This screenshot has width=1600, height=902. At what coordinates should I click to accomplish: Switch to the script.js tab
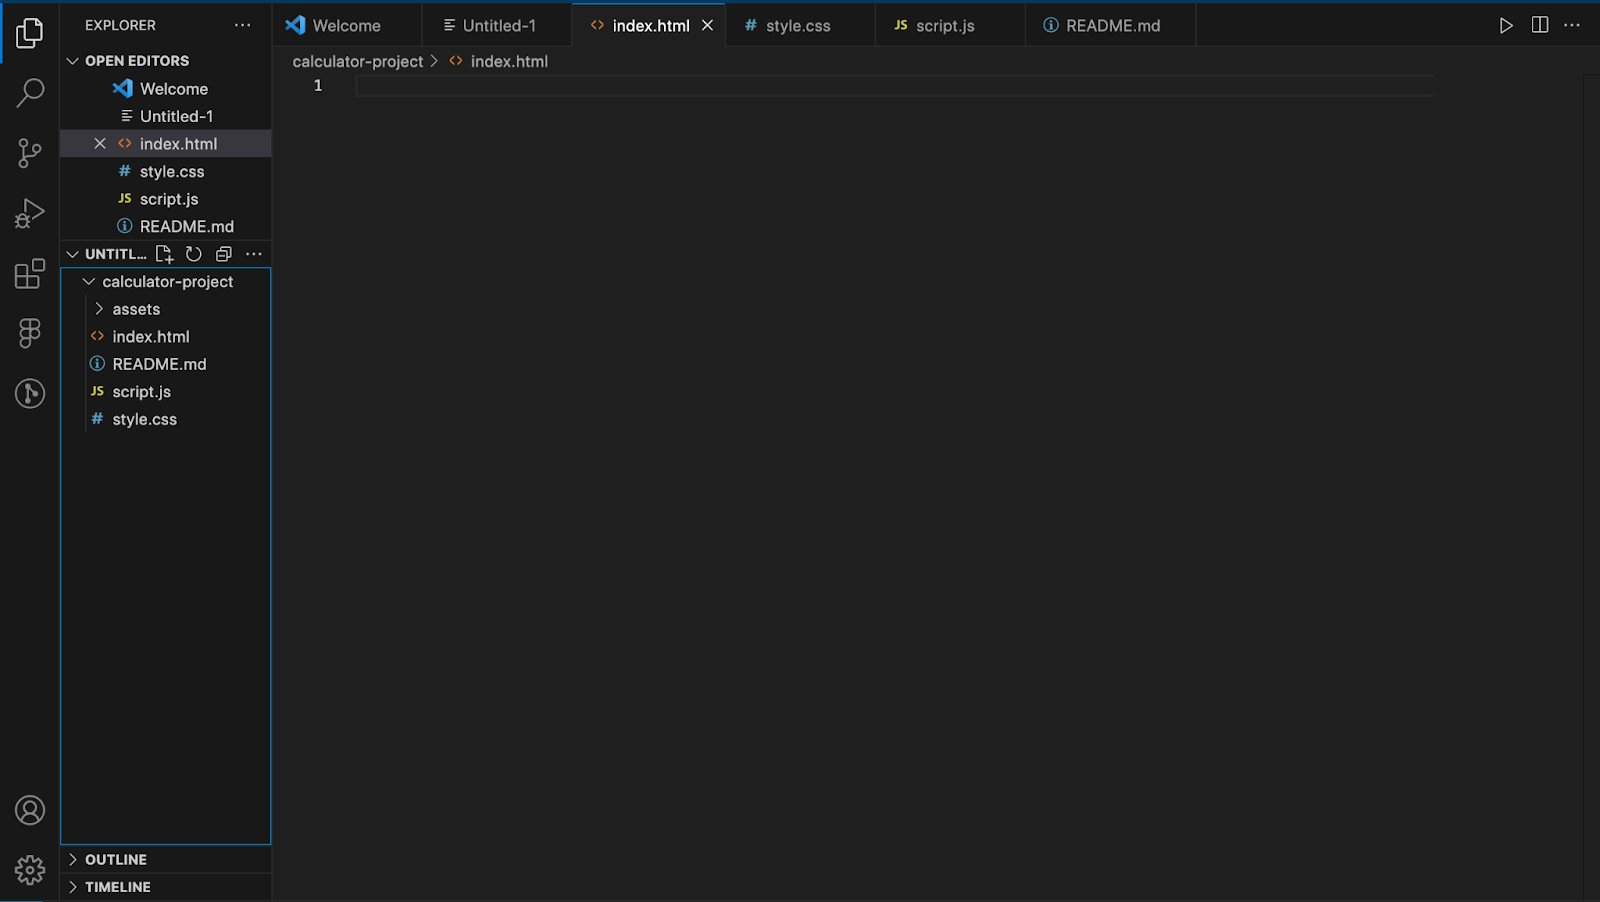pos(950,25)
